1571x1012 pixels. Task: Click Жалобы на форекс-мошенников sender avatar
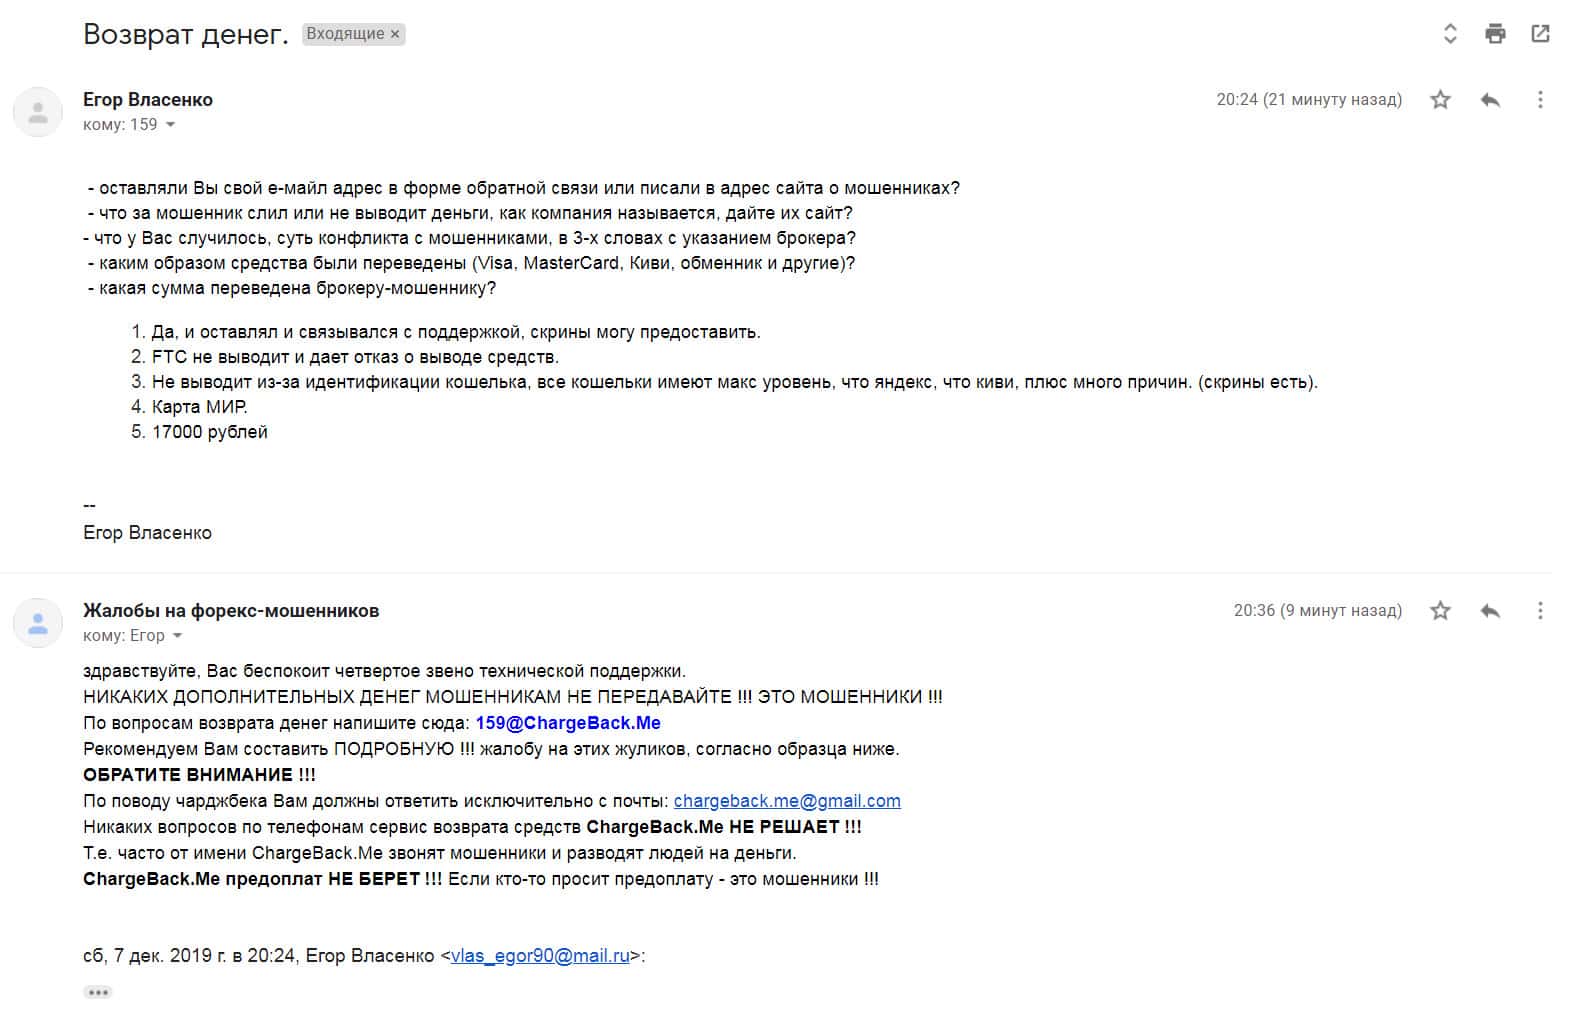(38, 623)
